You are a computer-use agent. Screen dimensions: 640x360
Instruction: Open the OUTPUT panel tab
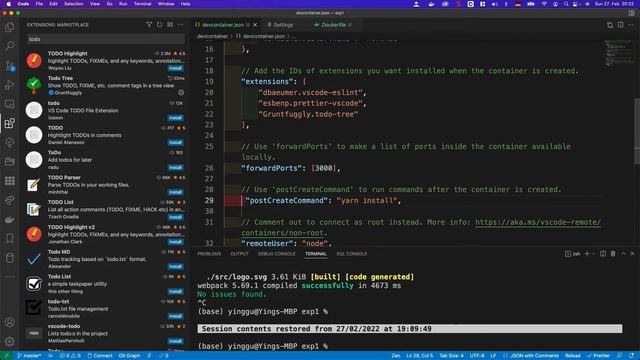point(239,254)
